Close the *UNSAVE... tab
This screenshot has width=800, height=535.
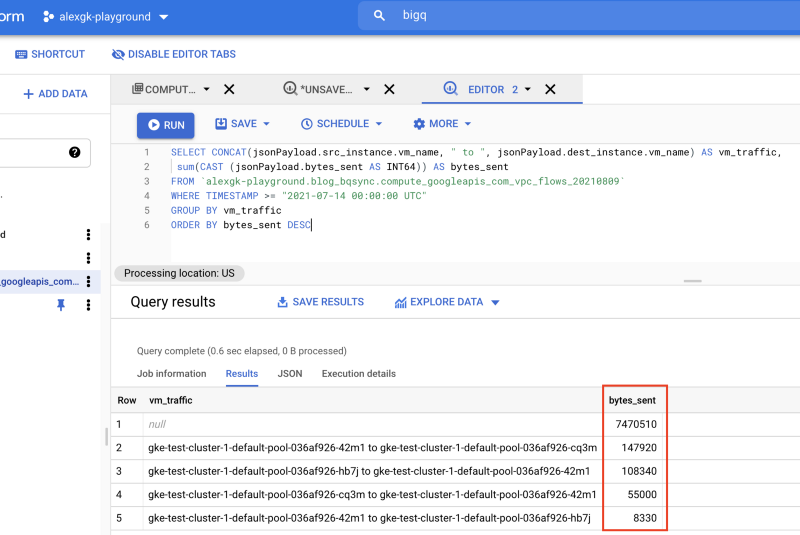pyautogui.click(x=389, y=89)
